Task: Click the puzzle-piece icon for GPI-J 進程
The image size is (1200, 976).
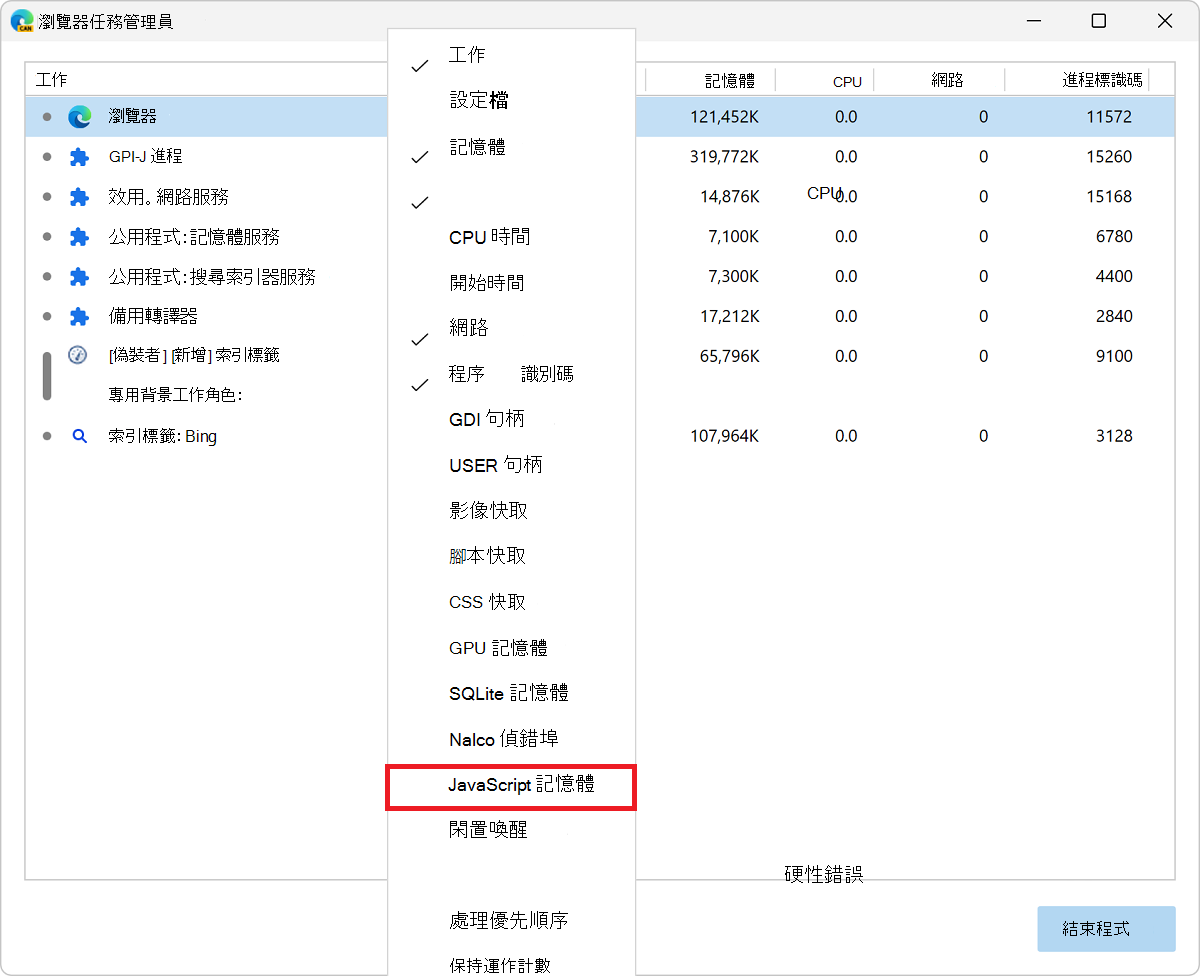Action: 79,156
